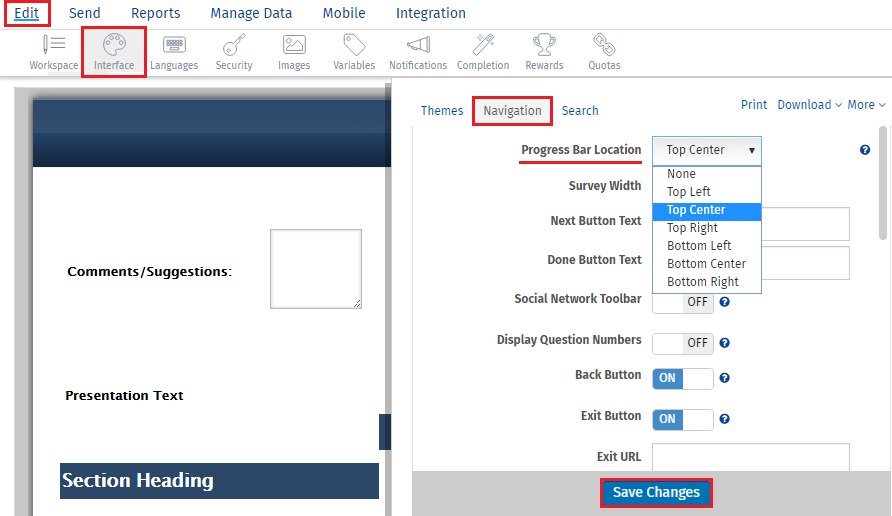Image resolution: width=892 pixels, height=516 pixels.
Task: Open the Integration menu
Action: pyautogui.click(x=431, y=13)
